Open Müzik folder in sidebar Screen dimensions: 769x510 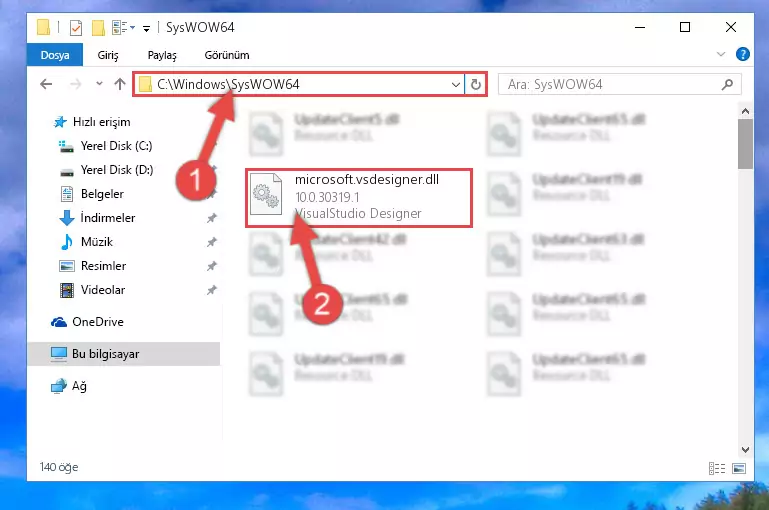click(97, 242)
